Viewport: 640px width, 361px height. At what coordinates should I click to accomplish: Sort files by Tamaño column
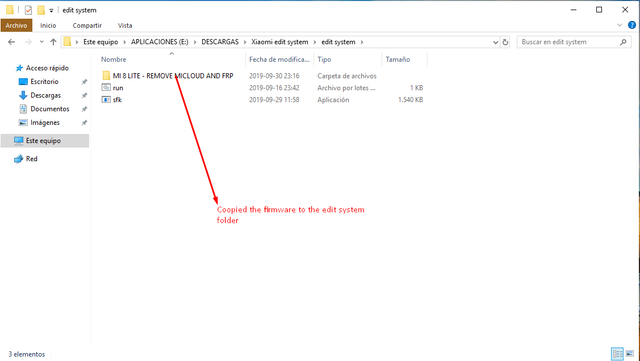click(398, 59)
